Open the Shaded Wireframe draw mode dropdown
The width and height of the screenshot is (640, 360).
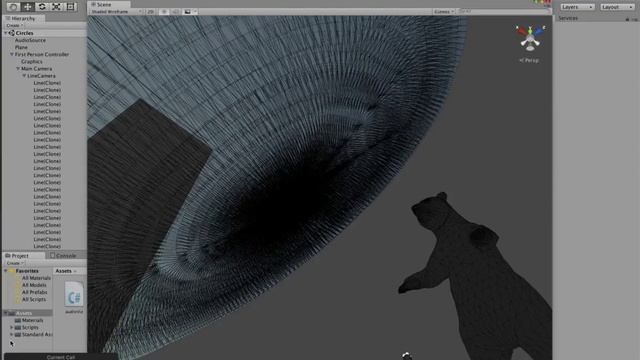pos(116,12)
